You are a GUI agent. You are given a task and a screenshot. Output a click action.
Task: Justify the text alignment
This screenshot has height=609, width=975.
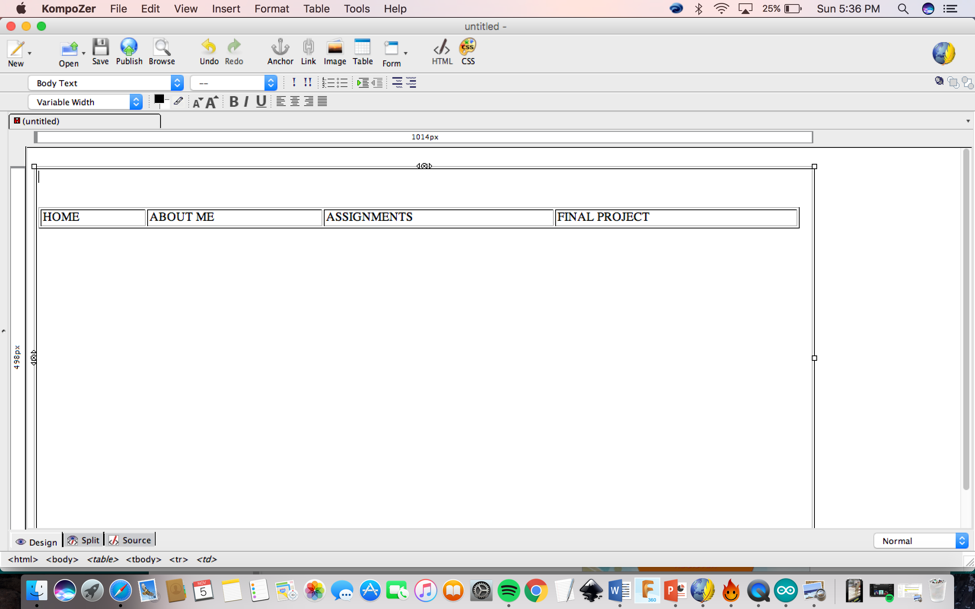[322, 101]
